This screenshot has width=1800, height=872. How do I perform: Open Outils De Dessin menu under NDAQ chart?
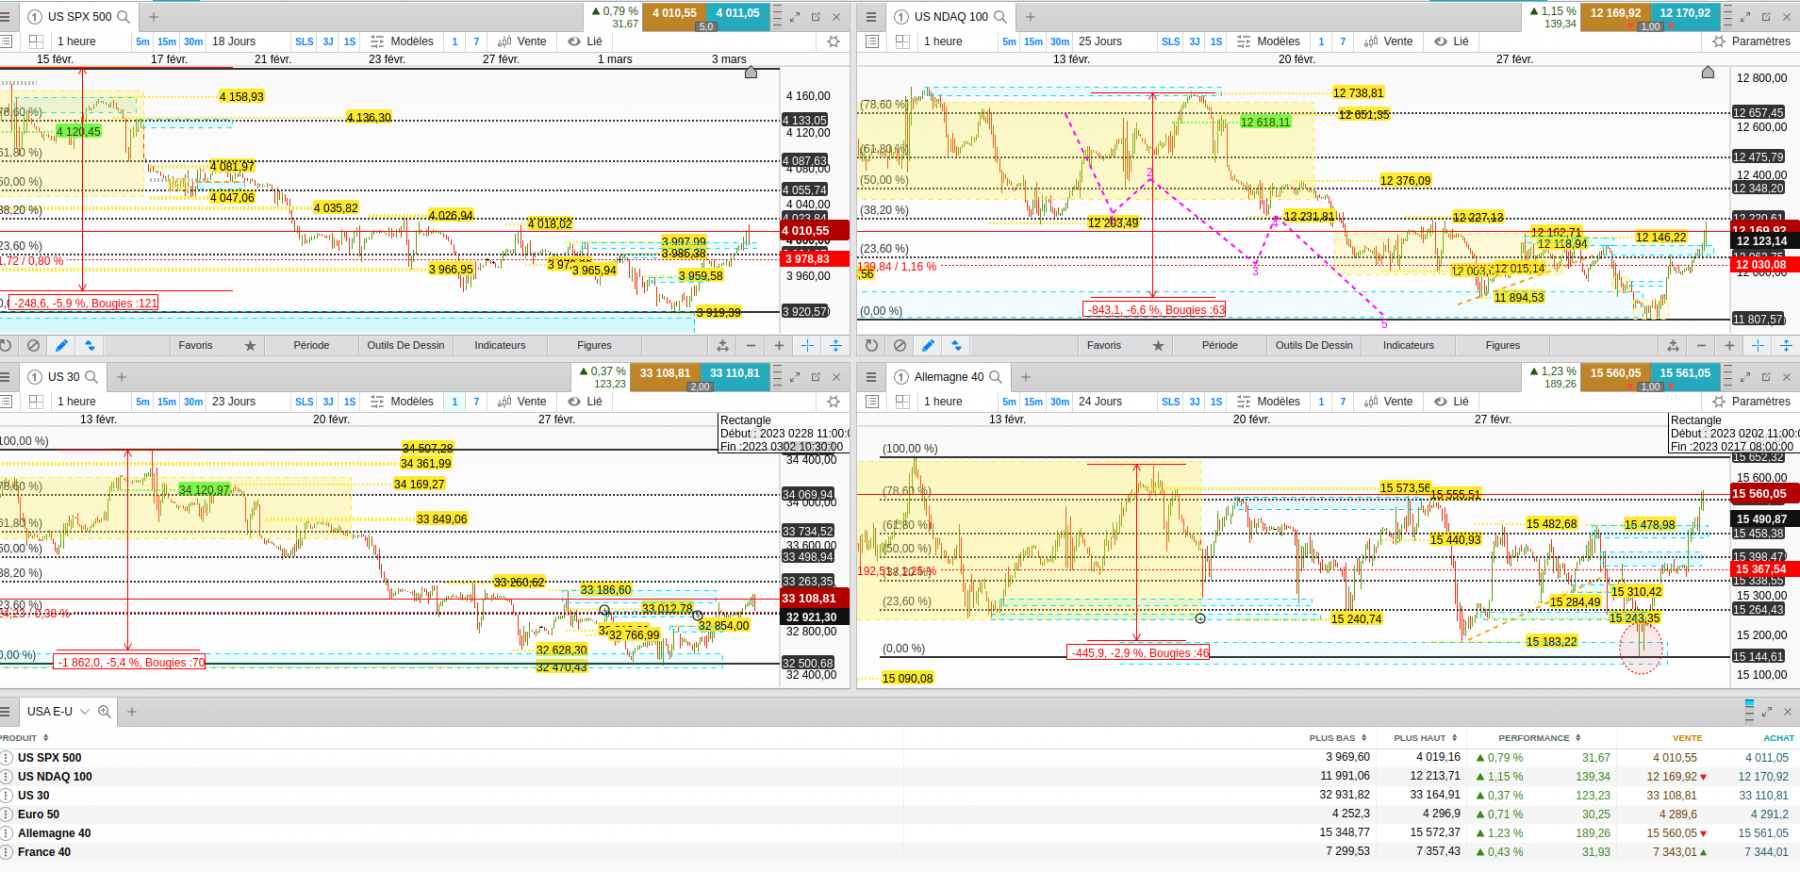pos(1314,345)
